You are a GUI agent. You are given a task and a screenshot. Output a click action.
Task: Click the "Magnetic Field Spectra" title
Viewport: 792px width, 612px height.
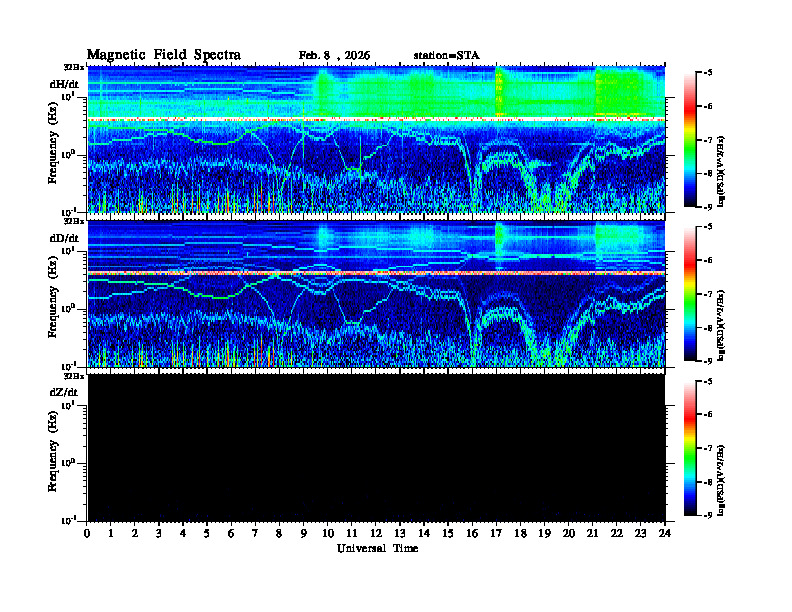[164, 55]
